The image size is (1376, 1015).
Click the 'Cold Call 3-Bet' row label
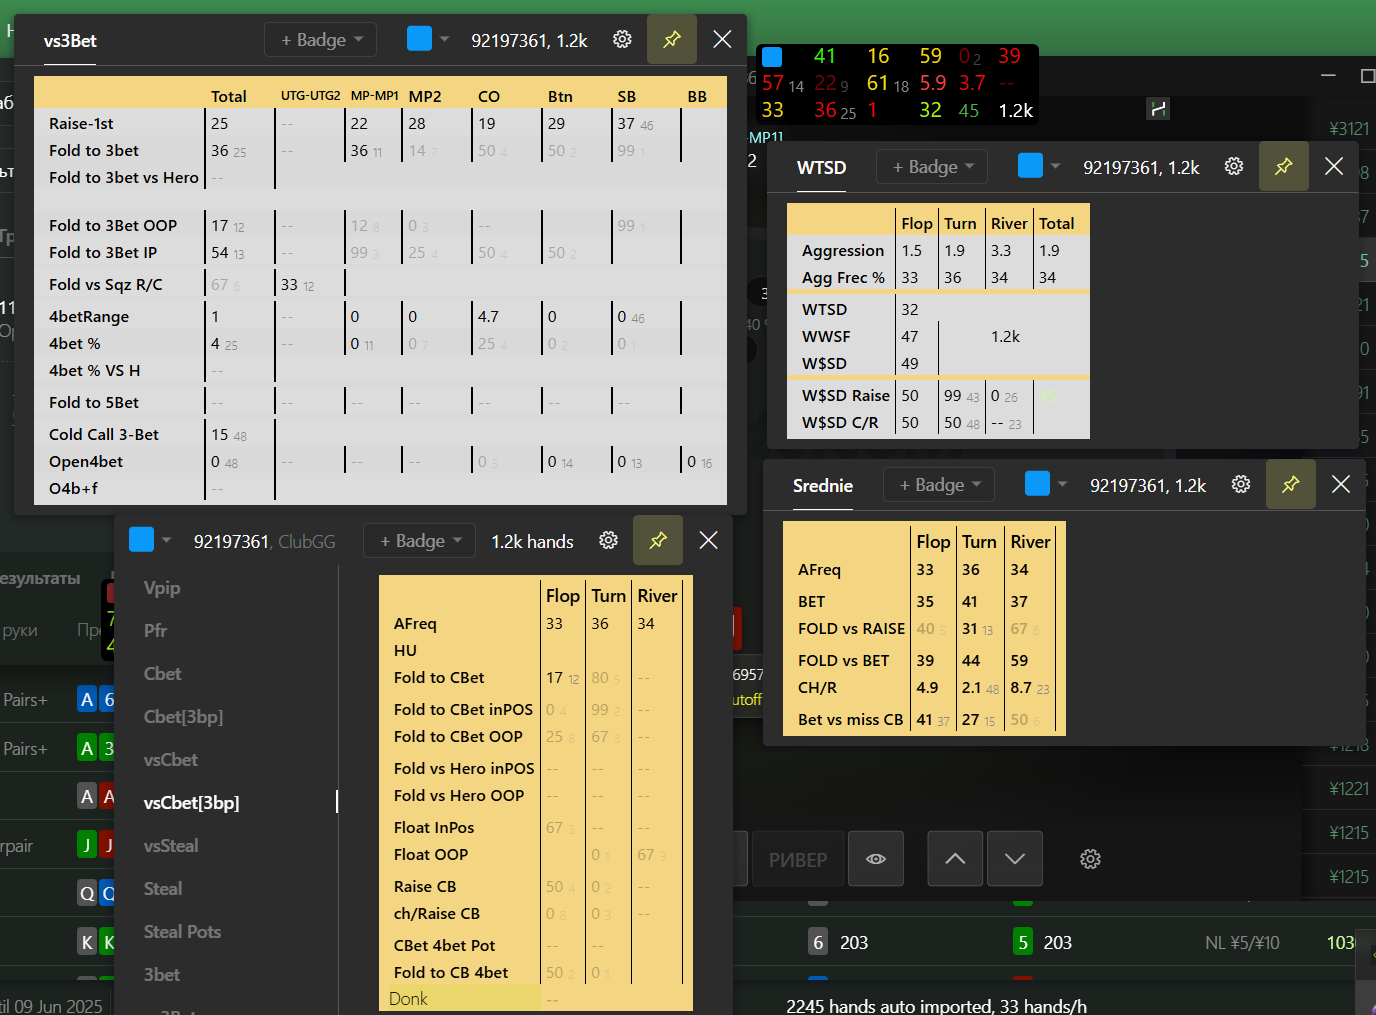104,435
